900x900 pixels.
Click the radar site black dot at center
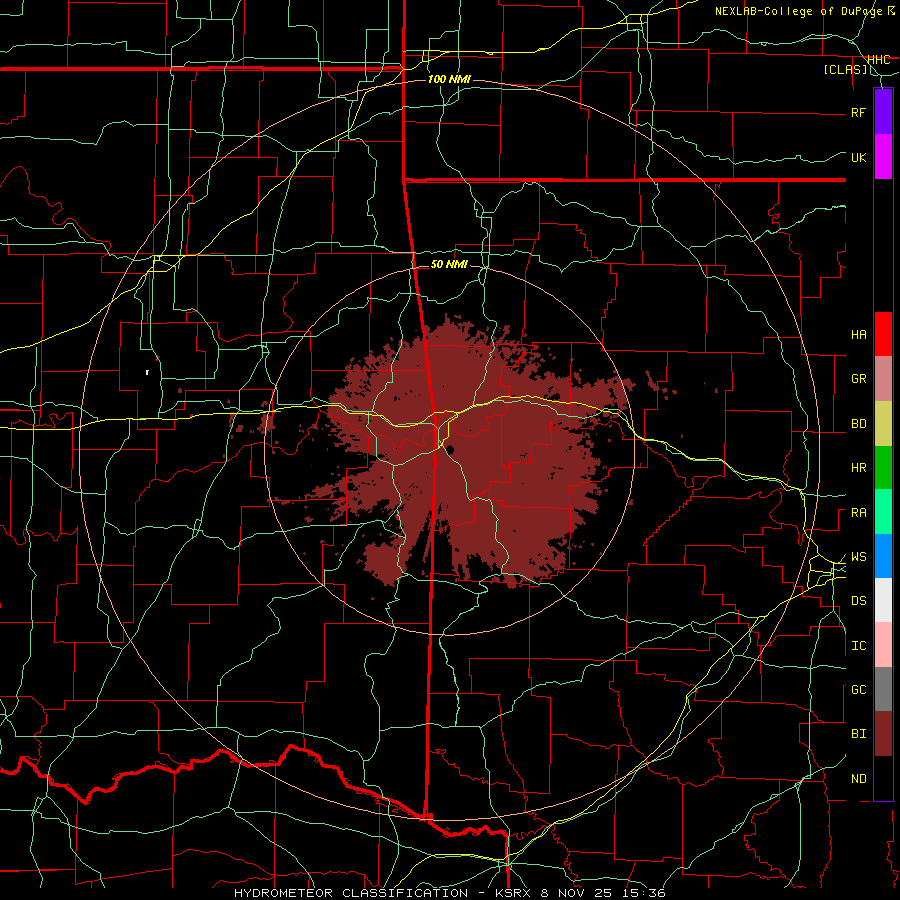[449, 449]
